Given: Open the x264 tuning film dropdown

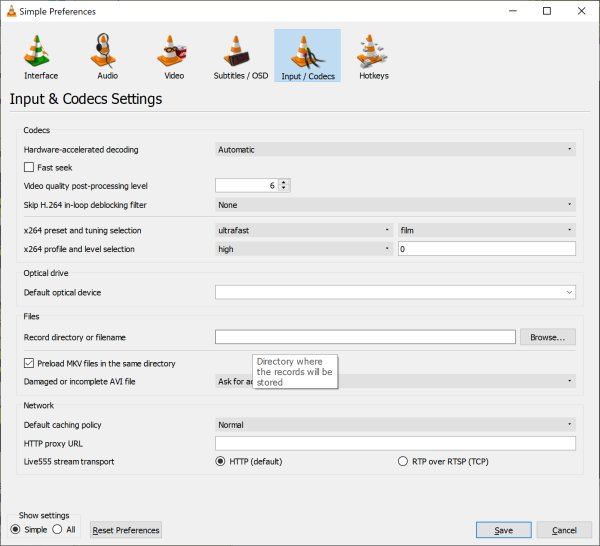Looking at the screenshot, I should pos(487,230).
